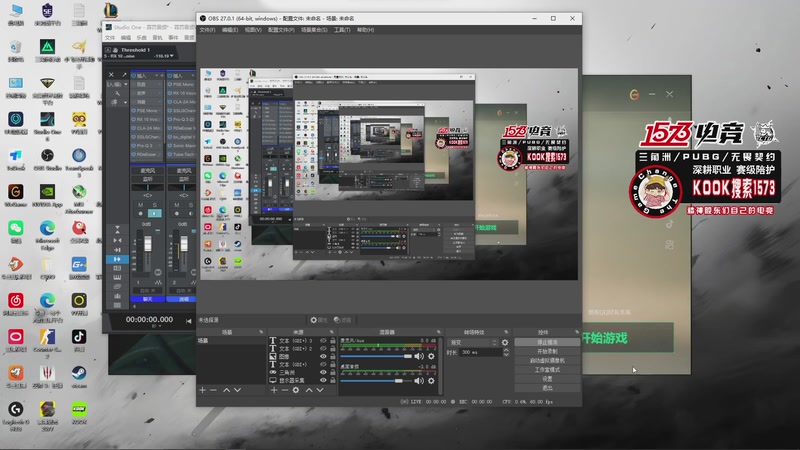This screenshot has height=450, width=800.
Task: Toggle visibility of 文本 (GDI+) 3 source
Action: coord(323,341)
